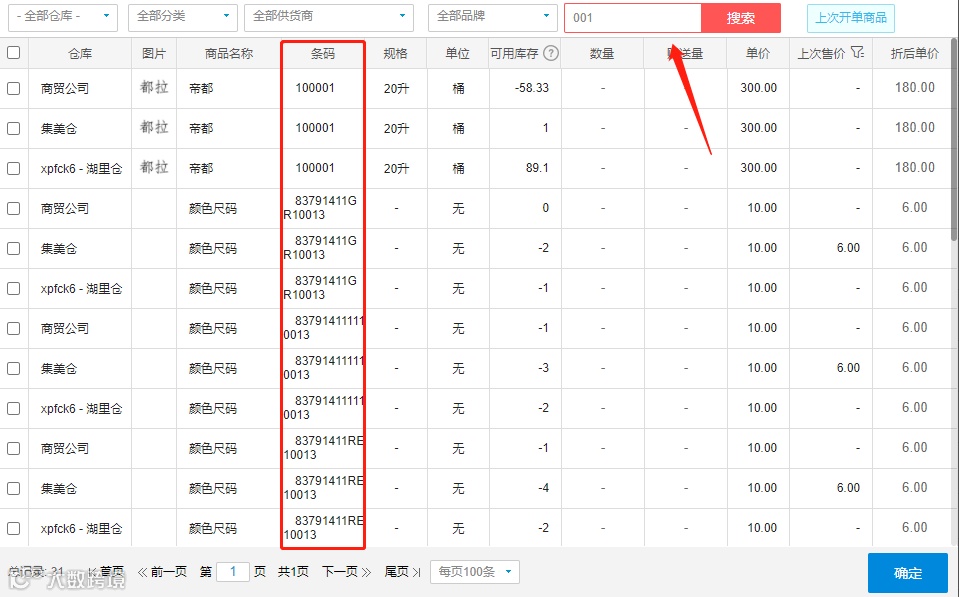The image size is (959, 597).
Task: Click the 共1页 total pages text
Action: 293,572
